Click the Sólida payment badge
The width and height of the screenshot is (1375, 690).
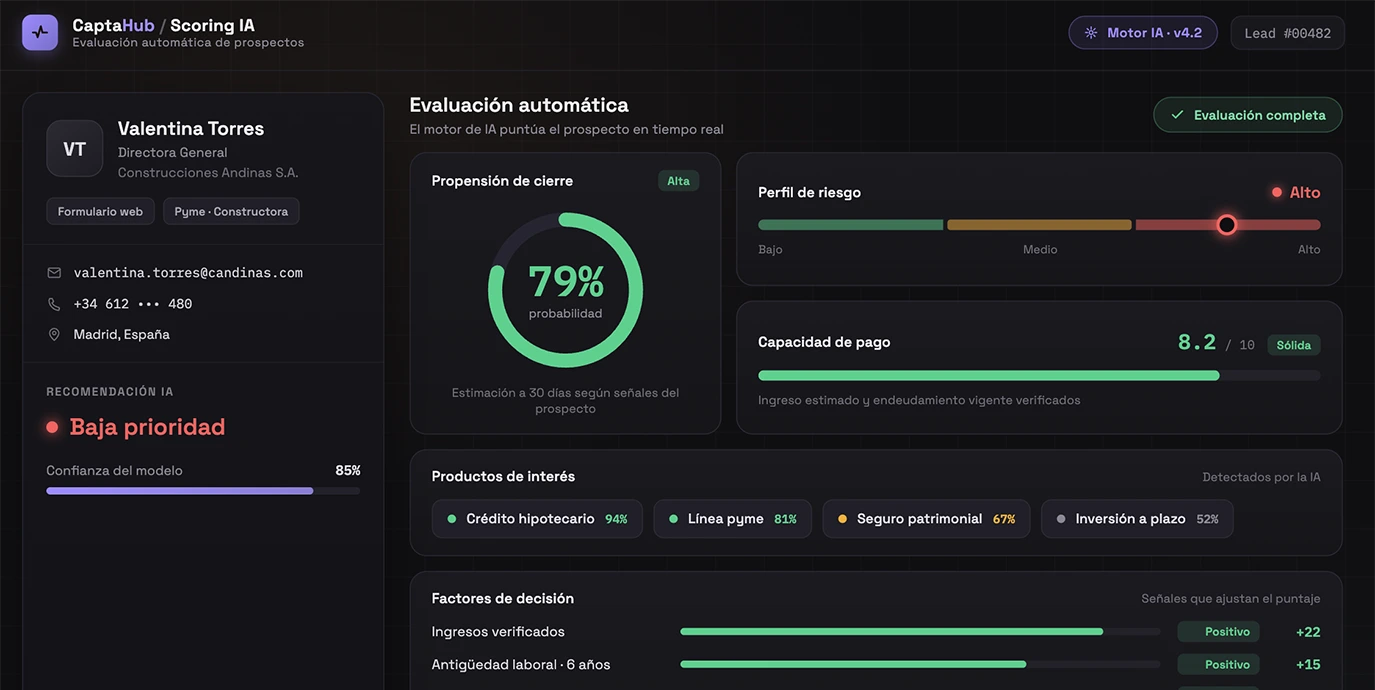pyautogui.click(x=1293, y=345)
